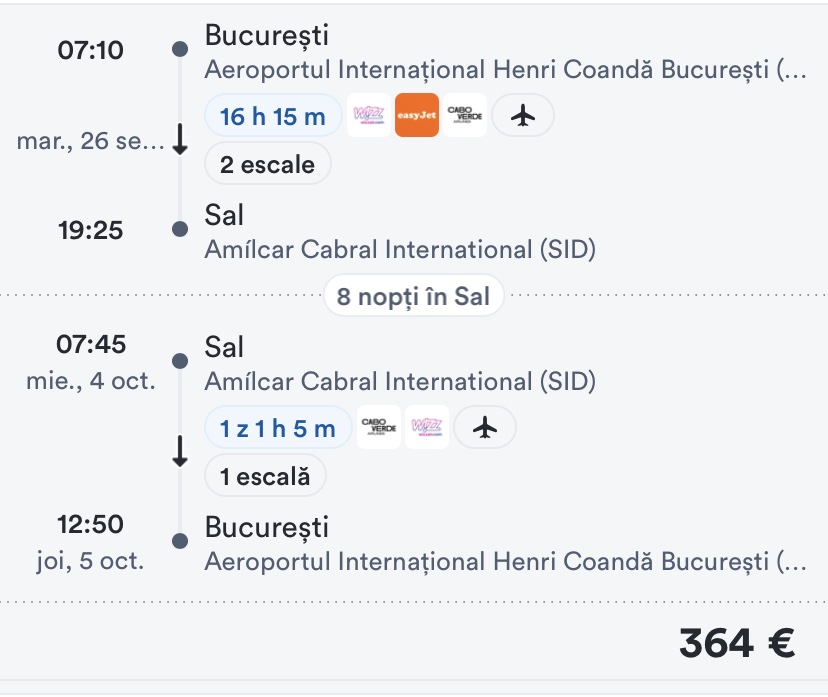Click the airplane icon on outbound flight
Image resolution: width=828 pixels, height=697 pixels.
522,116
